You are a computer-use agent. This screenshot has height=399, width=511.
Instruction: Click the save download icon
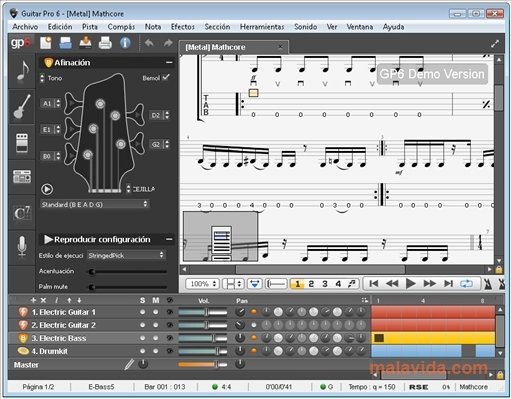pyautogui.click(x=85, y=43)
